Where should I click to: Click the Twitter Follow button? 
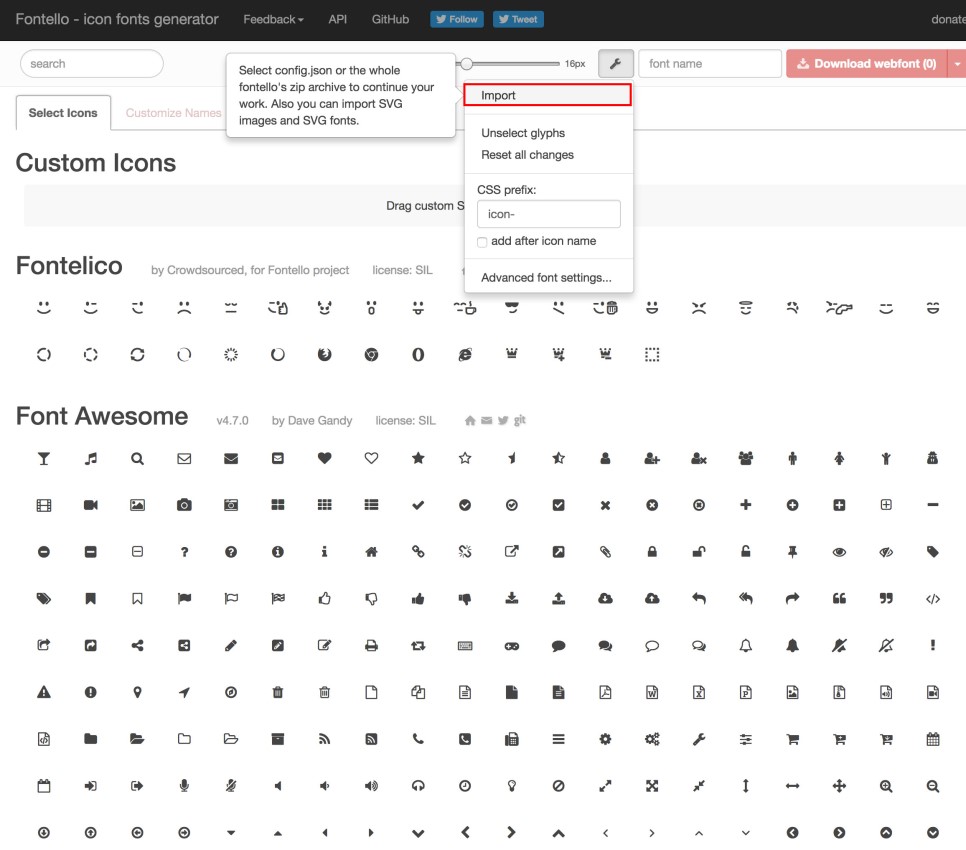tap(457, 19)
